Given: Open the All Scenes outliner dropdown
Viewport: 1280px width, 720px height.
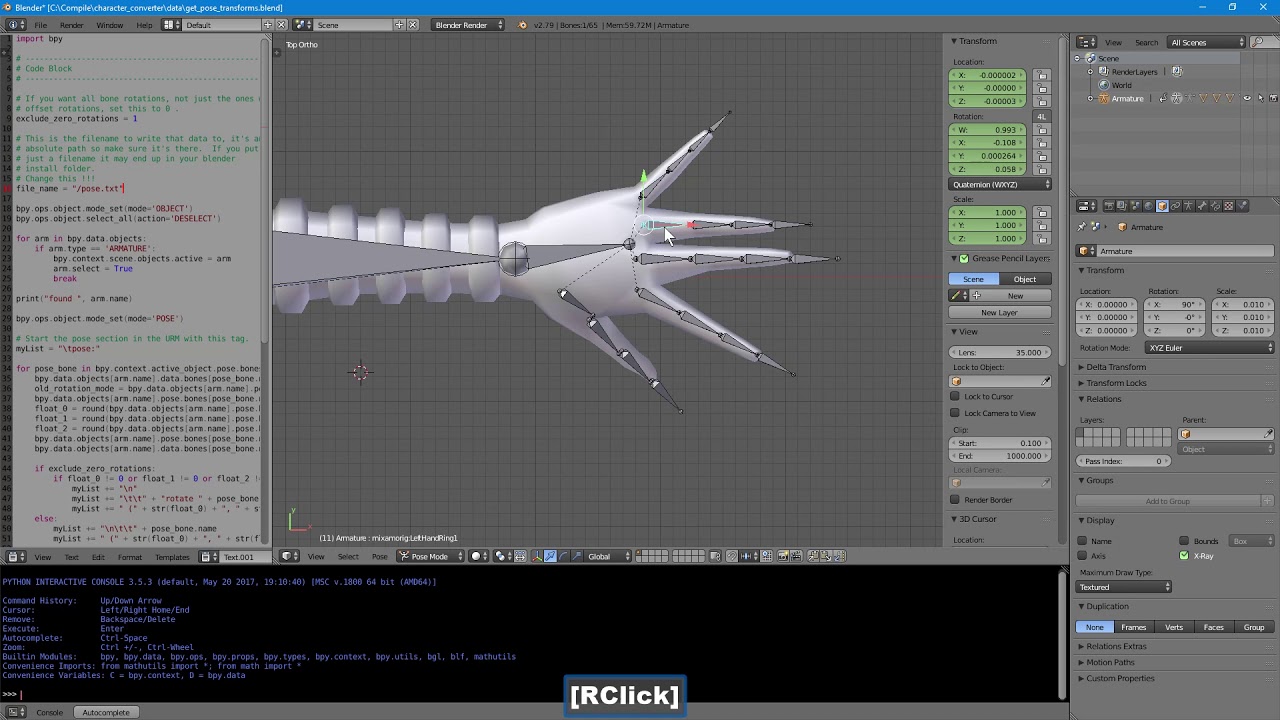Looking at the screenshot, I should pos(1206,42).
